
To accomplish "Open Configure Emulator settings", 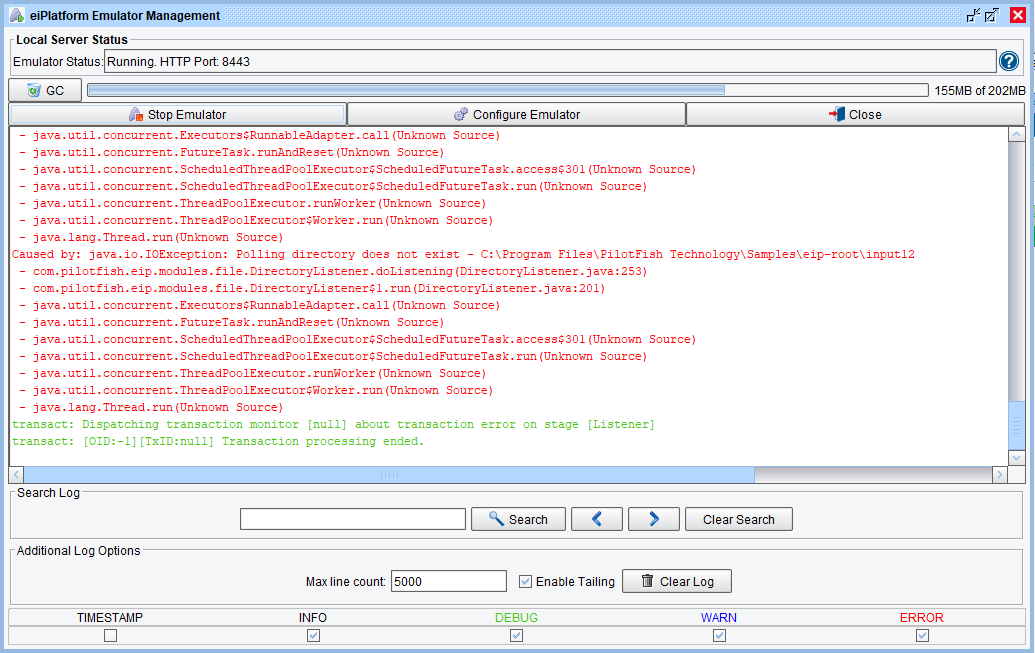I will 516,114.
